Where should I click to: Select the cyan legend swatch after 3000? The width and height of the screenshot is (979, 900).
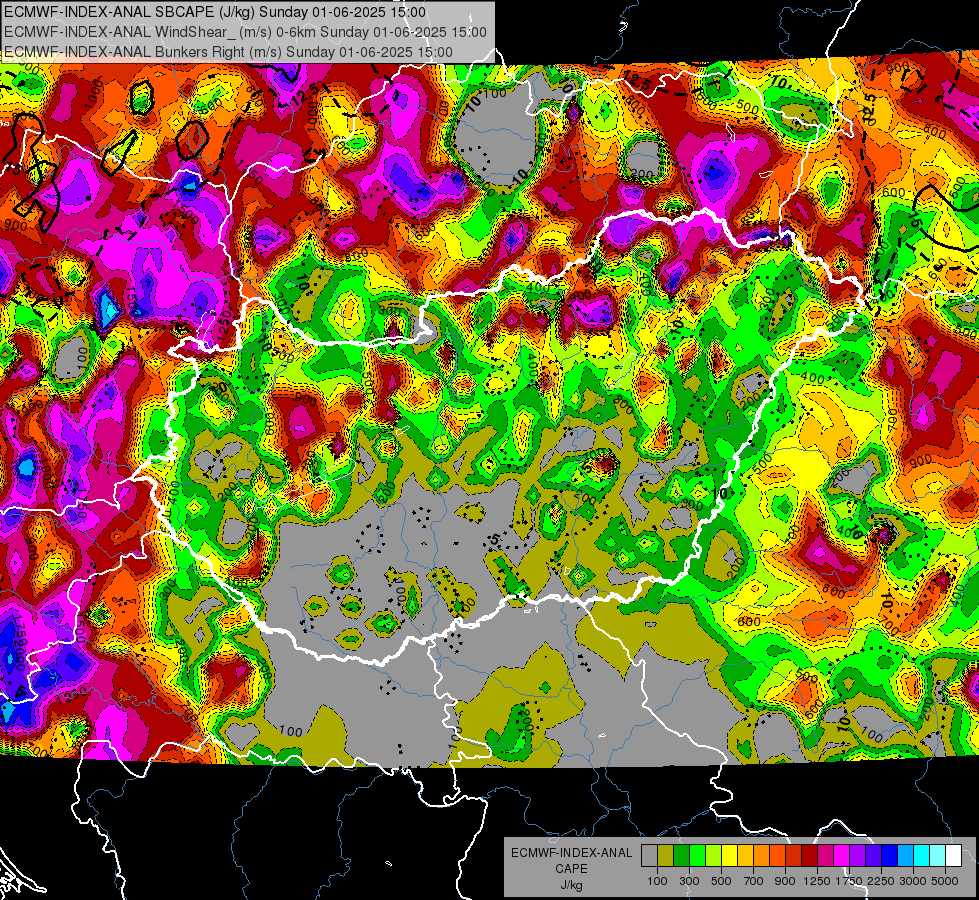[922, 855]
